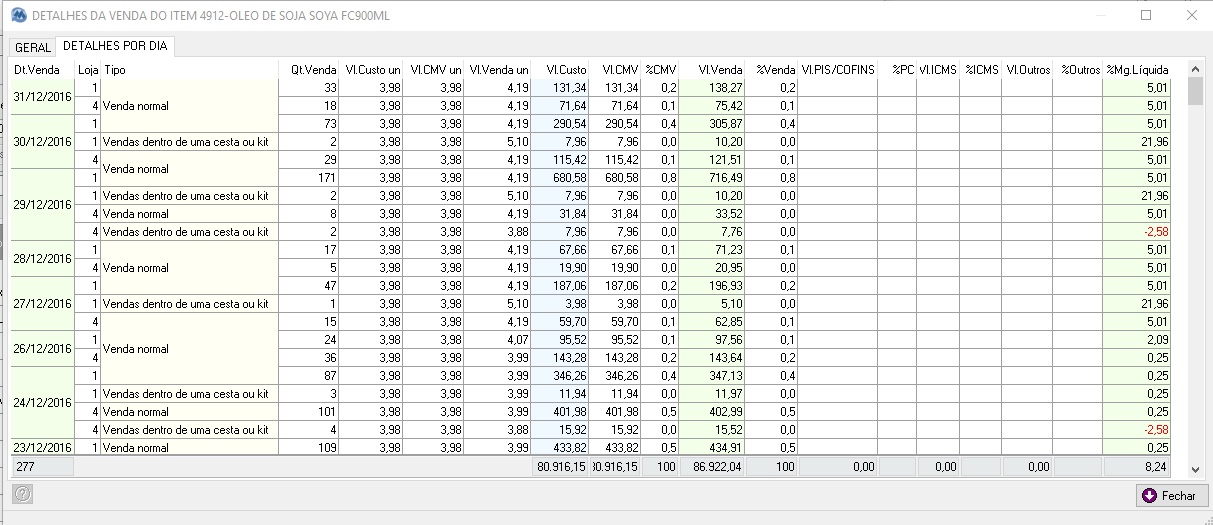Screen dimensions: 1213x525
Task: Click the Loja column header
Action: tap(88, 69)
